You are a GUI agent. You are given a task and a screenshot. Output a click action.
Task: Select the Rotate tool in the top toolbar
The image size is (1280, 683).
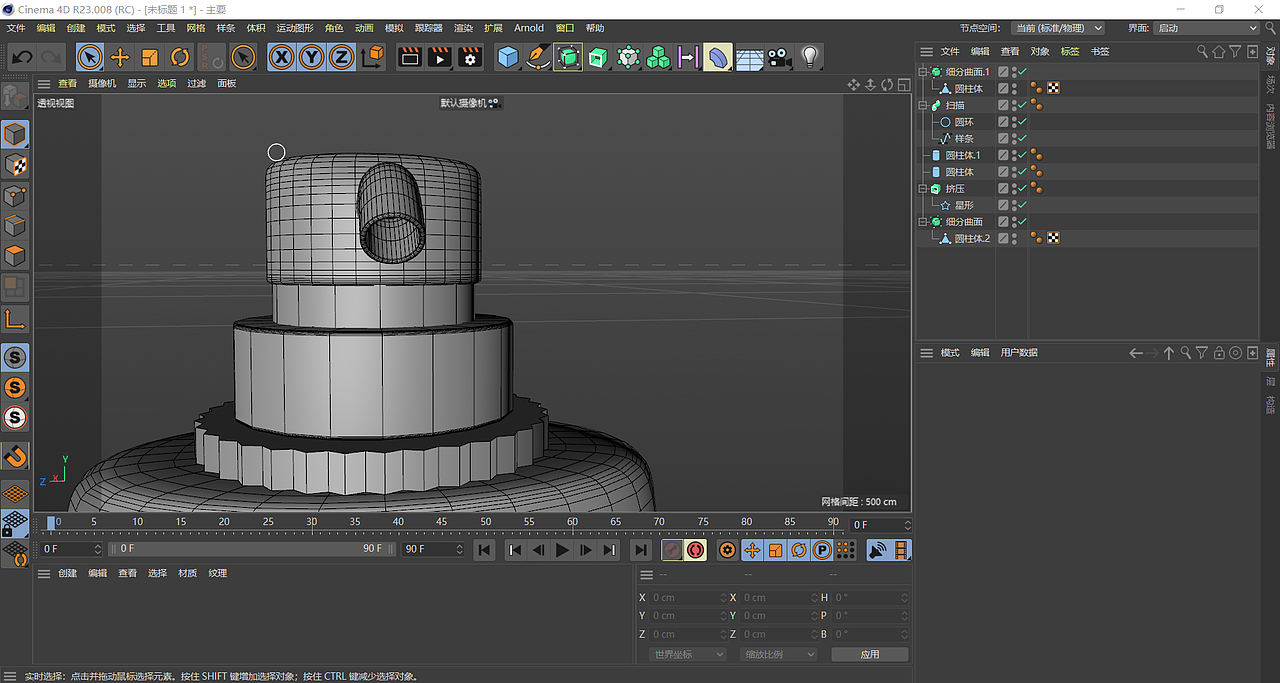point(180,57)
